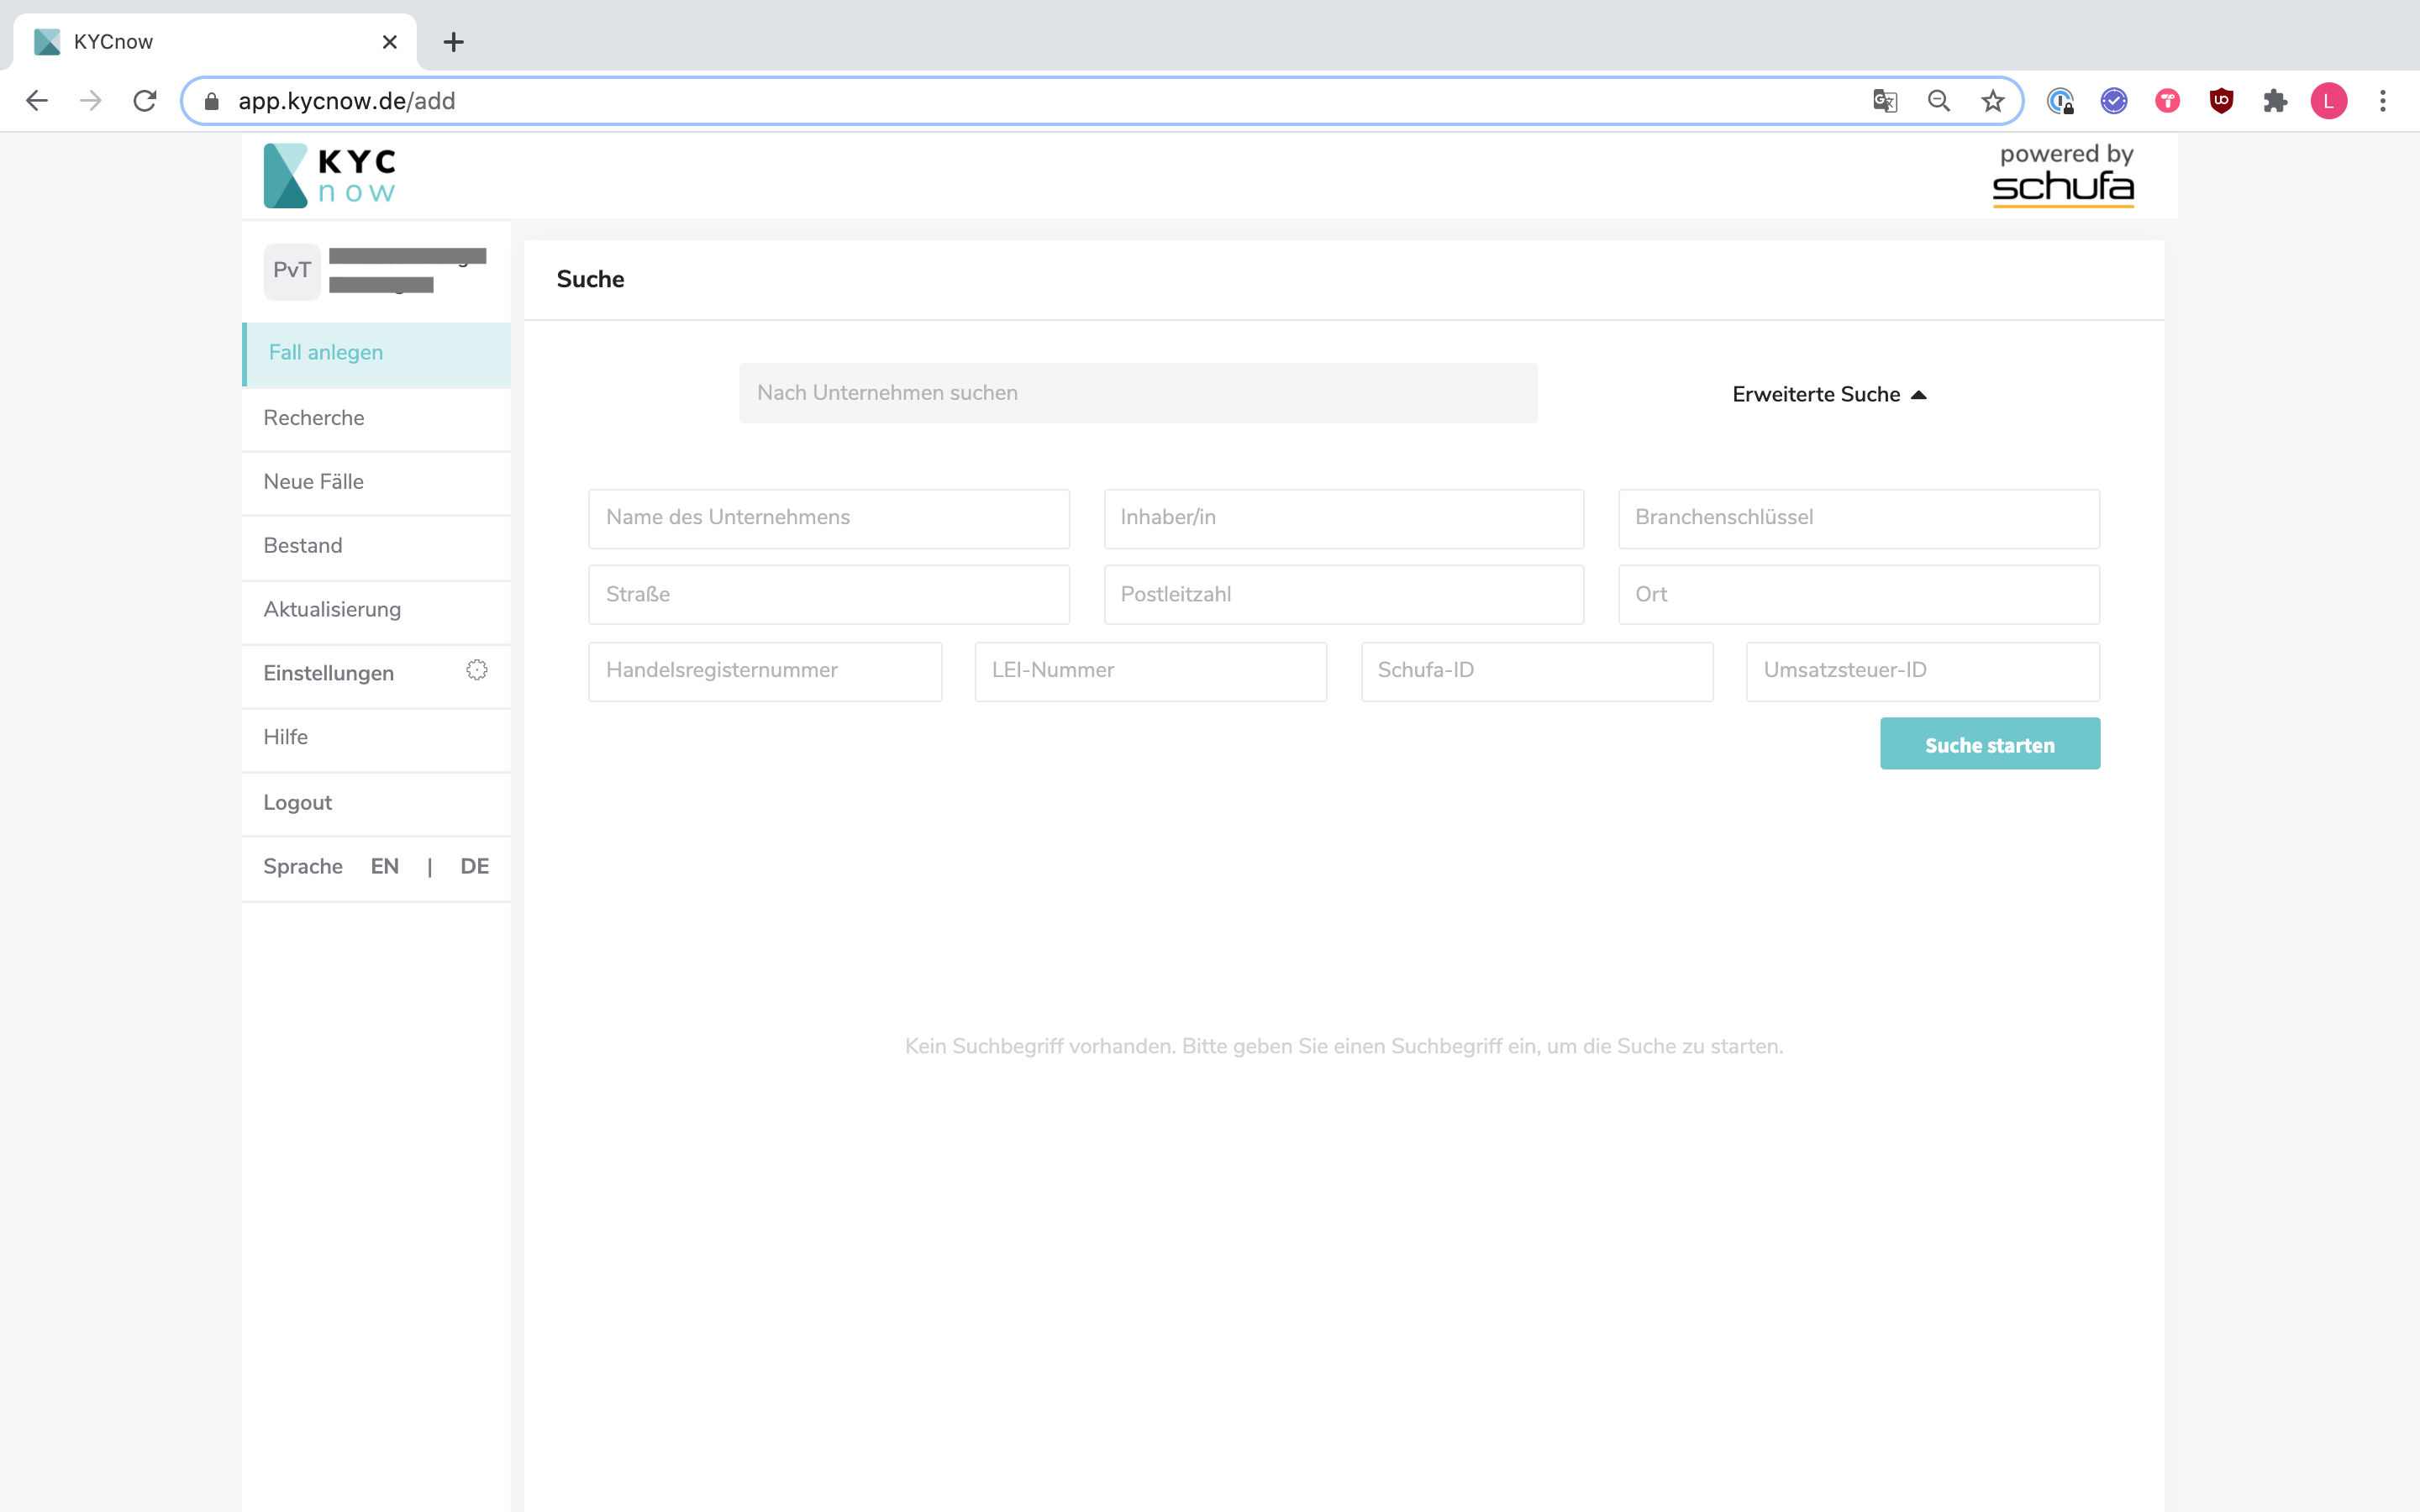This screenshot has width=2420, height=1512.
Task: Open the Chrome profile avatar L
Action: [2329, 101]
